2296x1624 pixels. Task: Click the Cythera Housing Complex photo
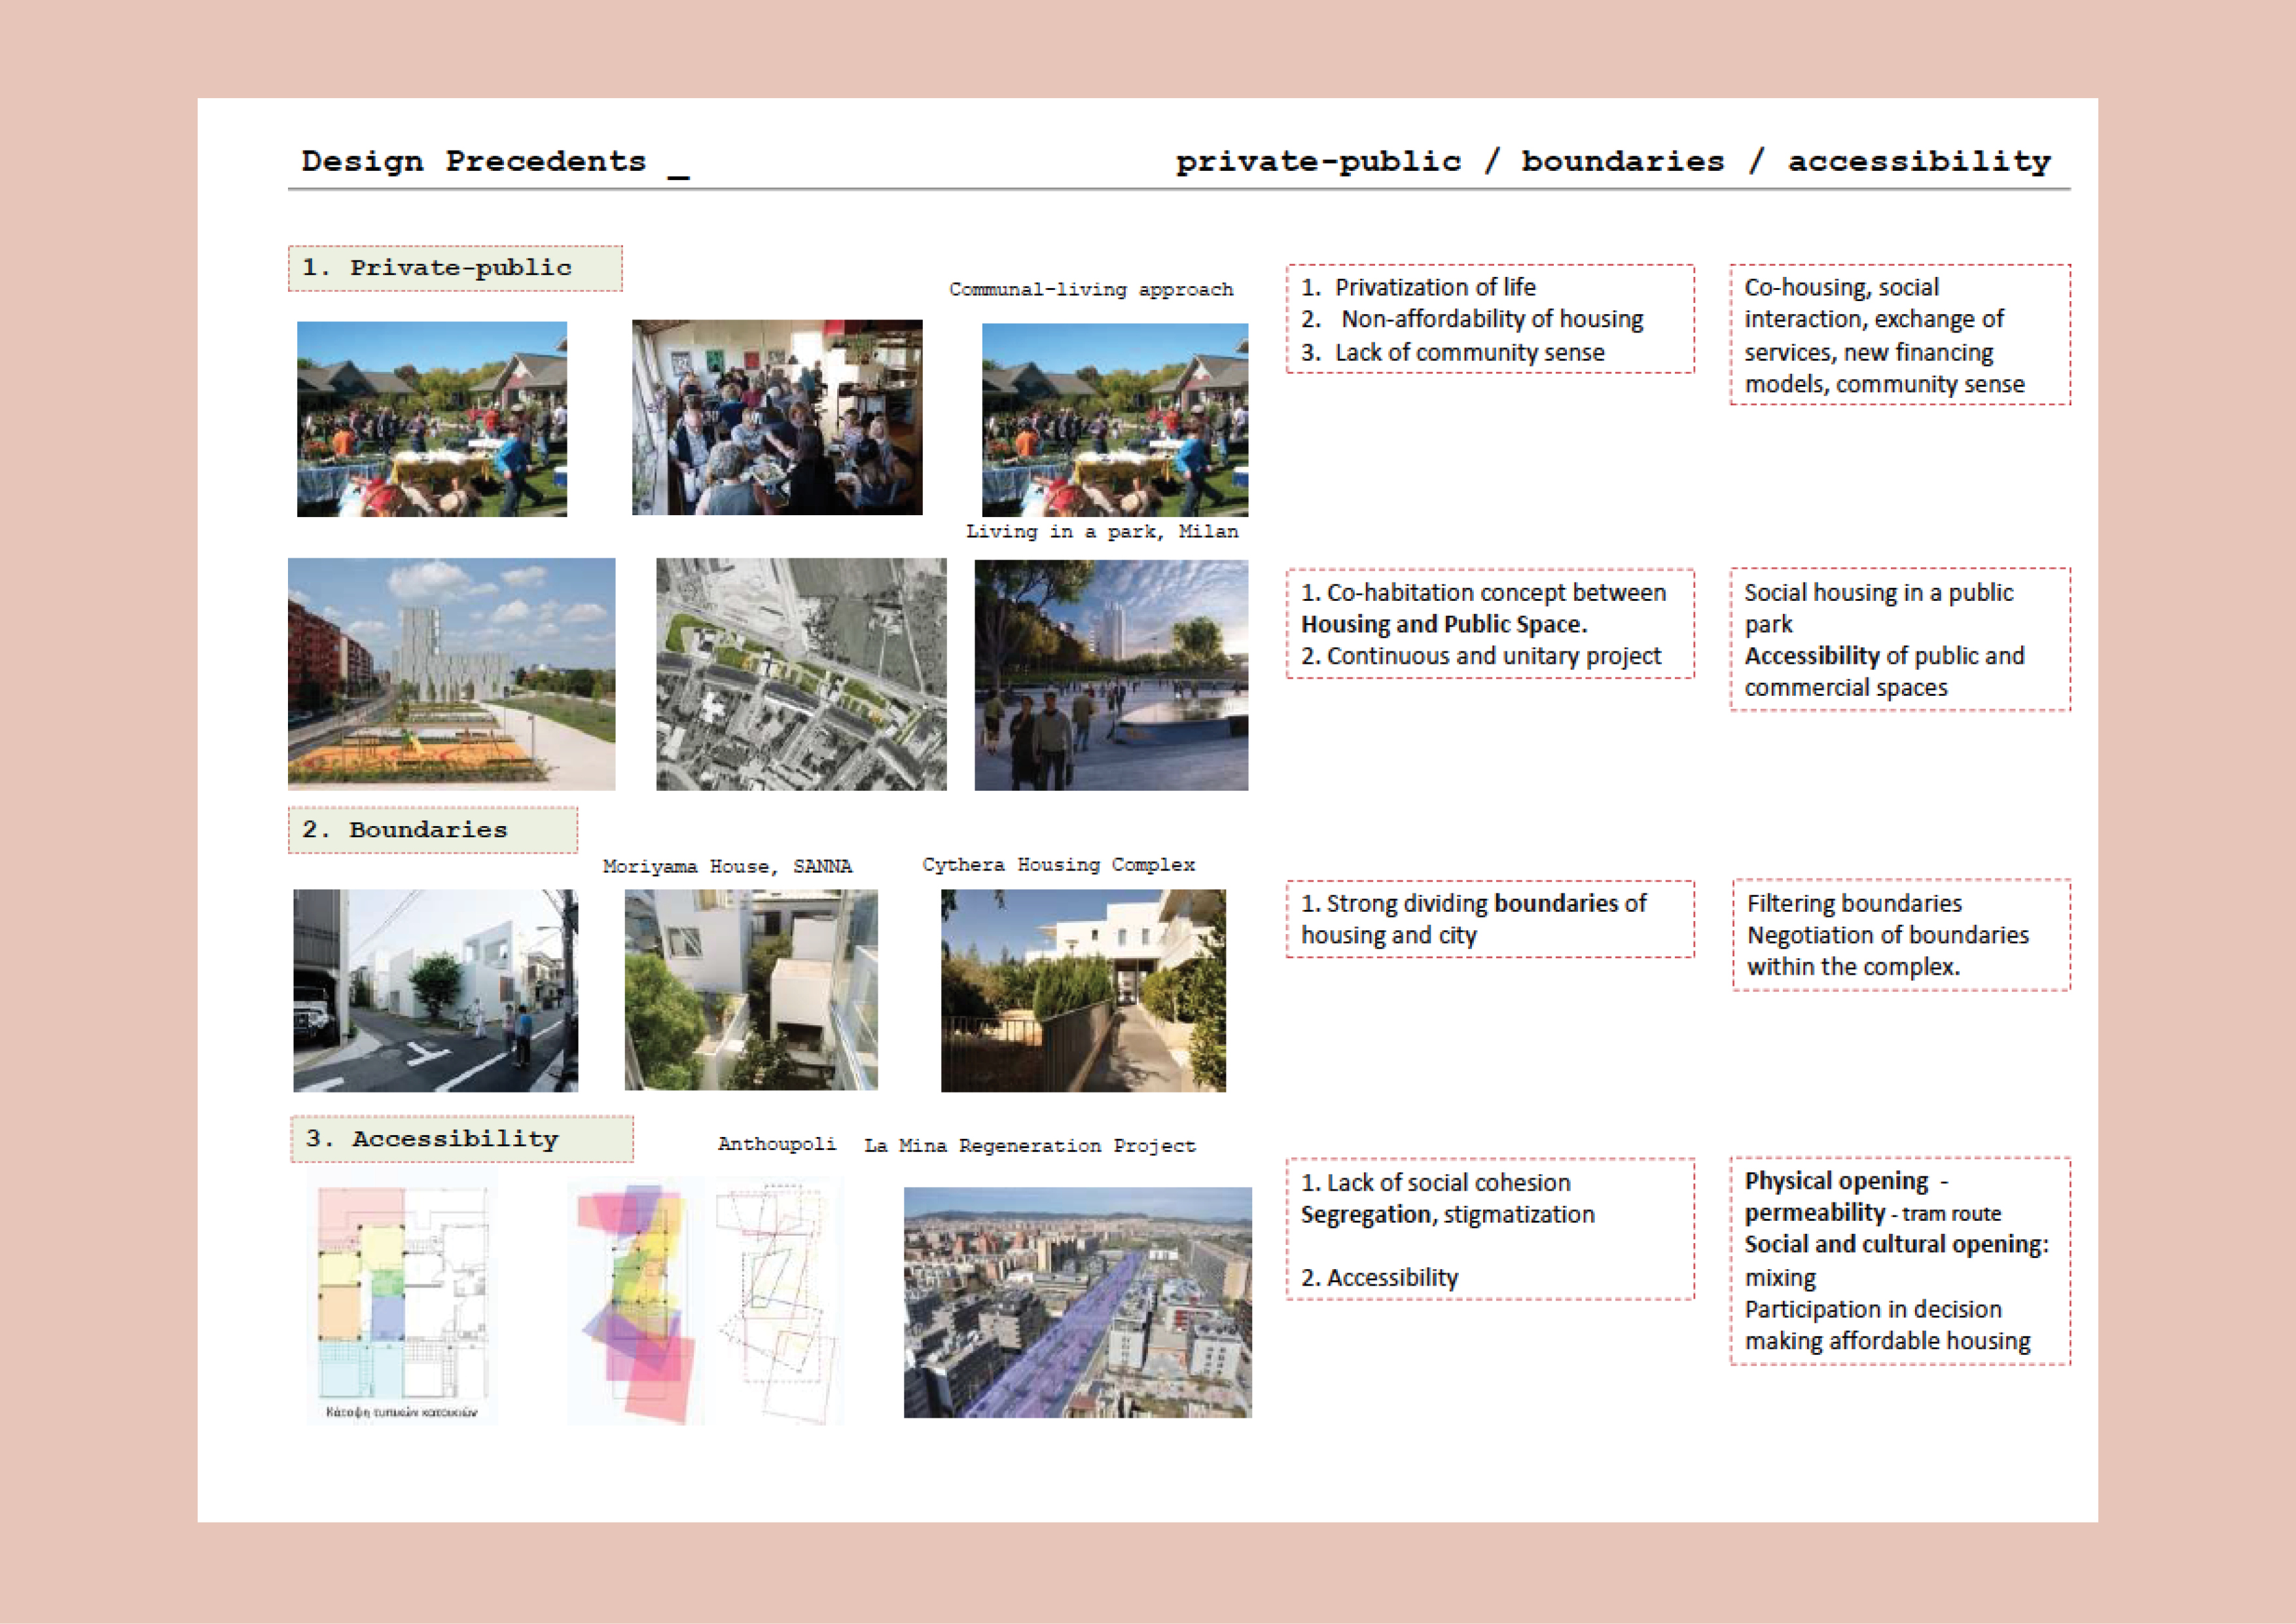(1083, 990)
